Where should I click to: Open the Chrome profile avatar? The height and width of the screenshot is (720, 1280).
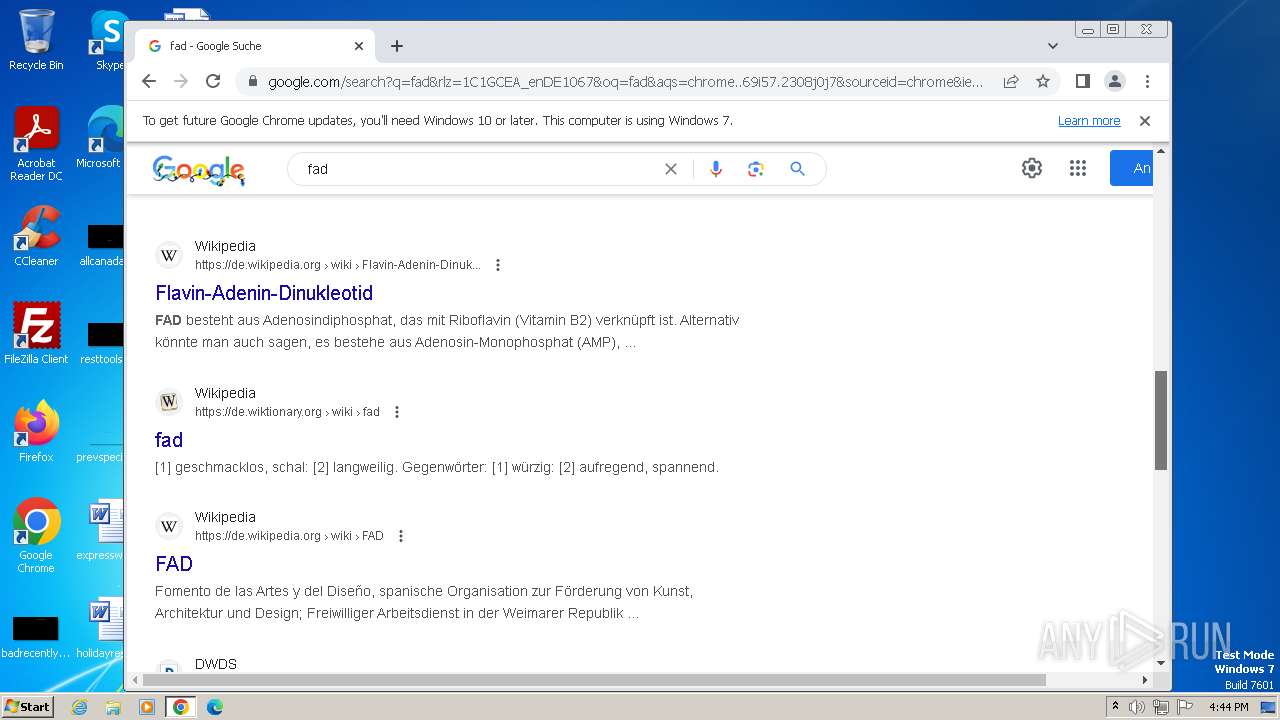[1115, 81]
